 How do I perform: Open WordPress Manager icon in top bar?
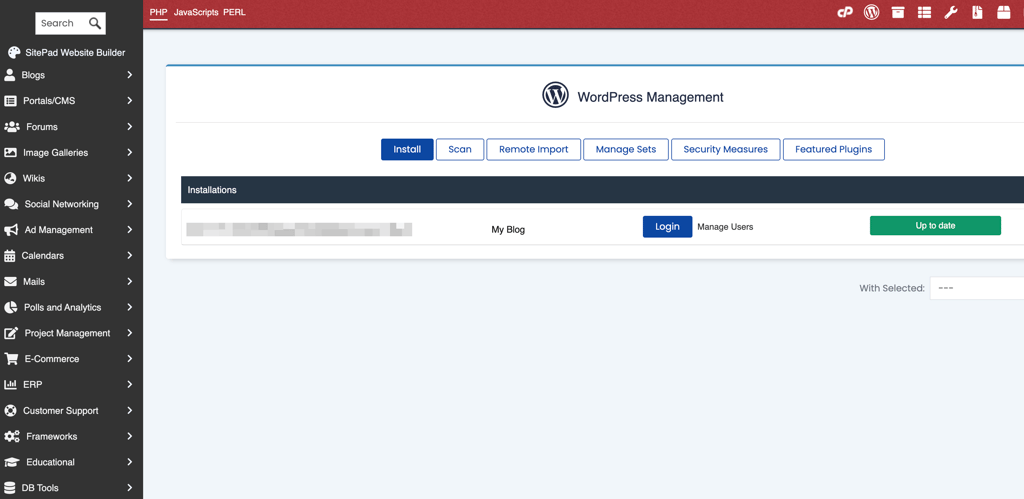[x=871, y=12]
